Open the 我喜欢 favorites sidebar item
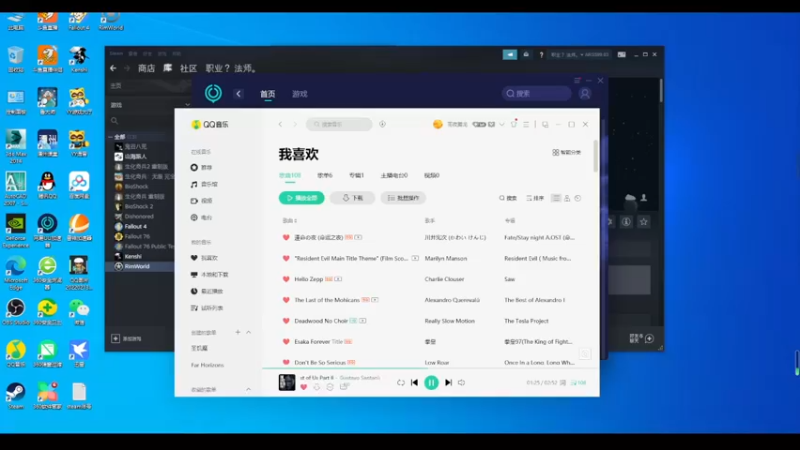800x450 pixels. pos(204,258)
